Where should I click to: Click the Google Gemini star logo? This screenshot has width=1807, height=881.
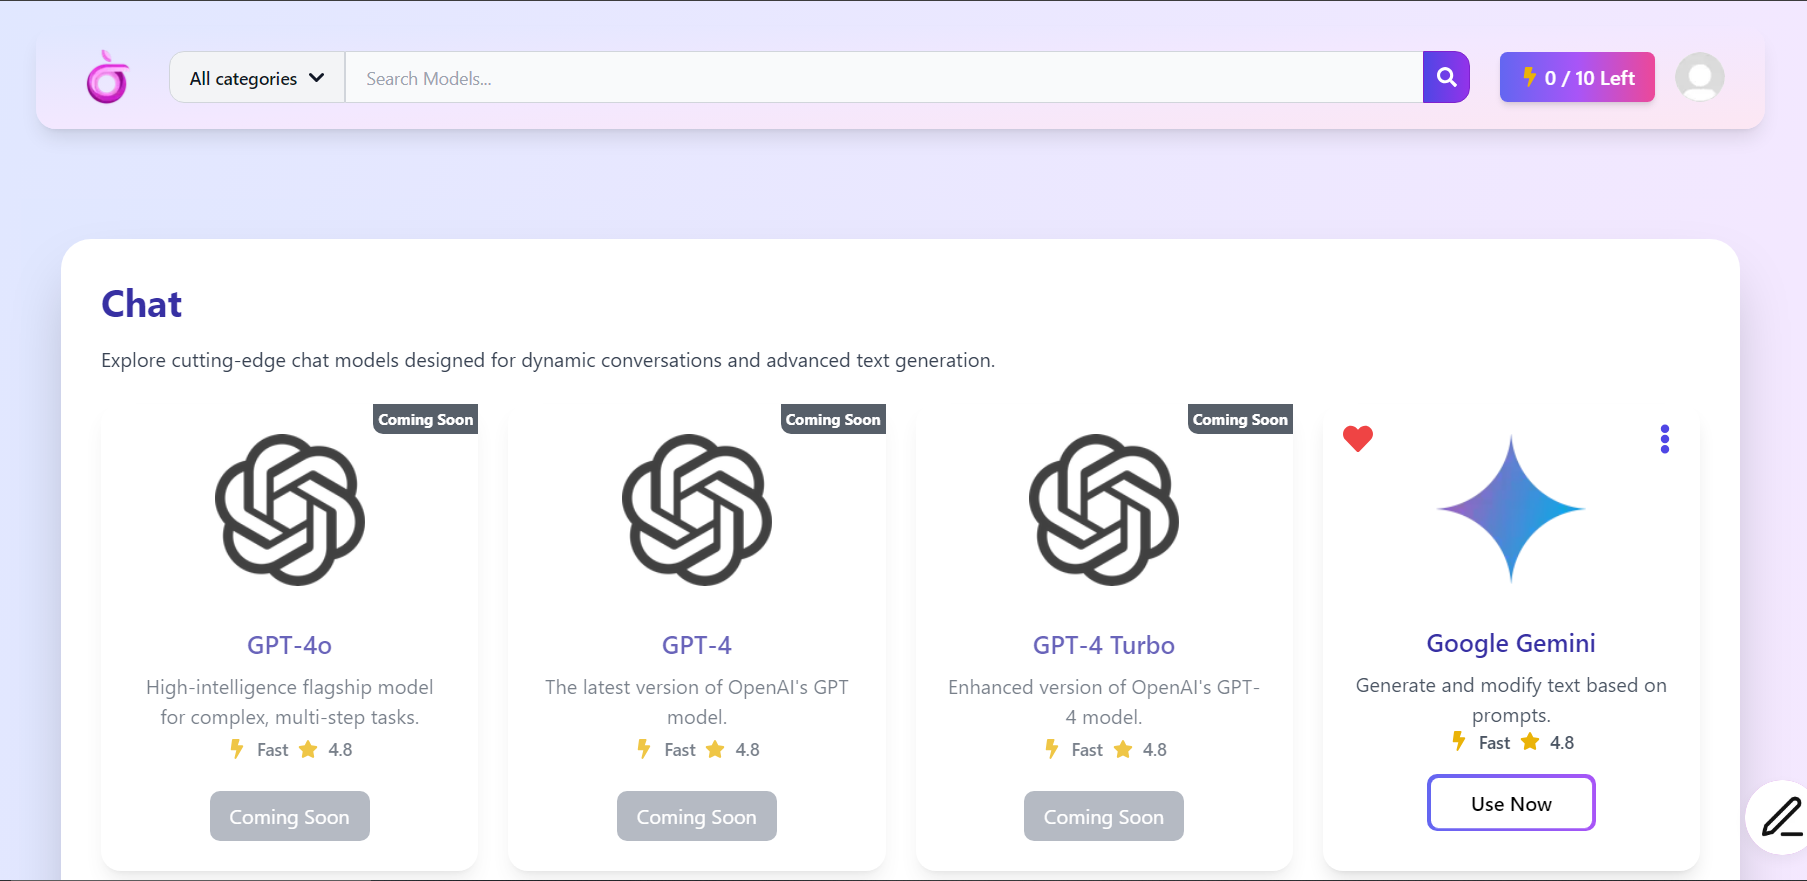tap(1511, 509)
